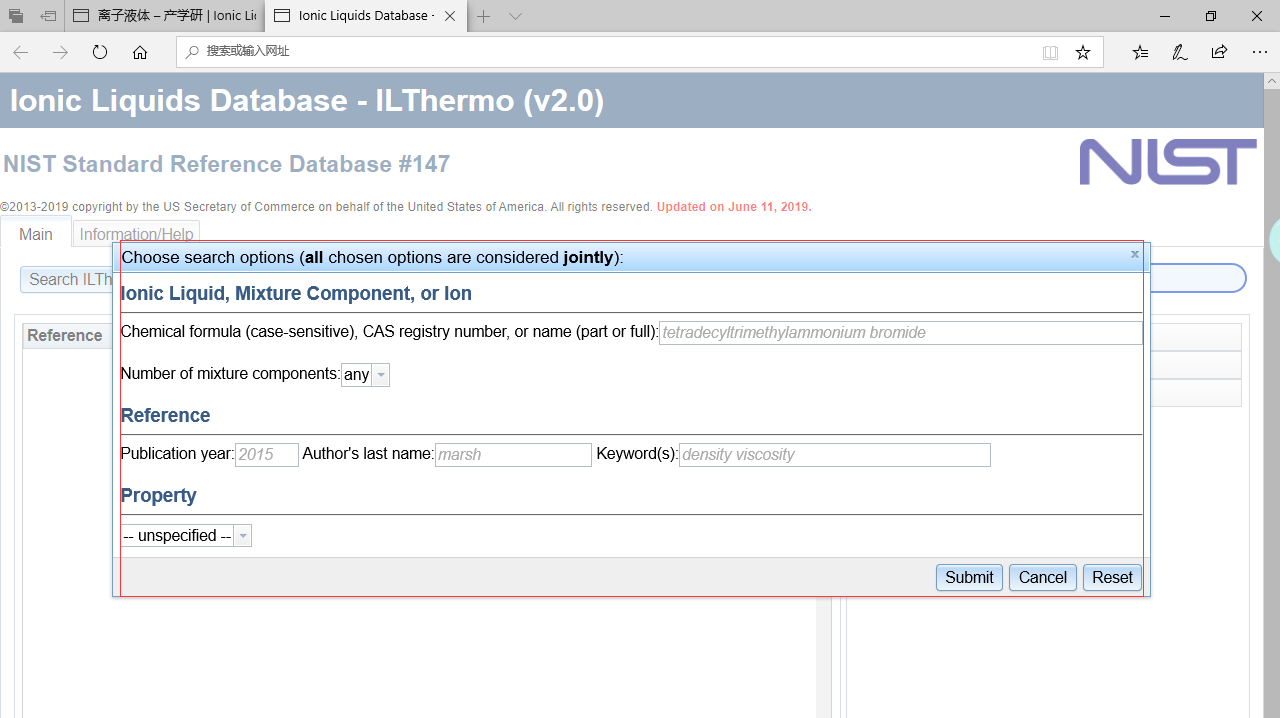Open the favorites hub
1280x718 pixels.
pos(1141,53)
